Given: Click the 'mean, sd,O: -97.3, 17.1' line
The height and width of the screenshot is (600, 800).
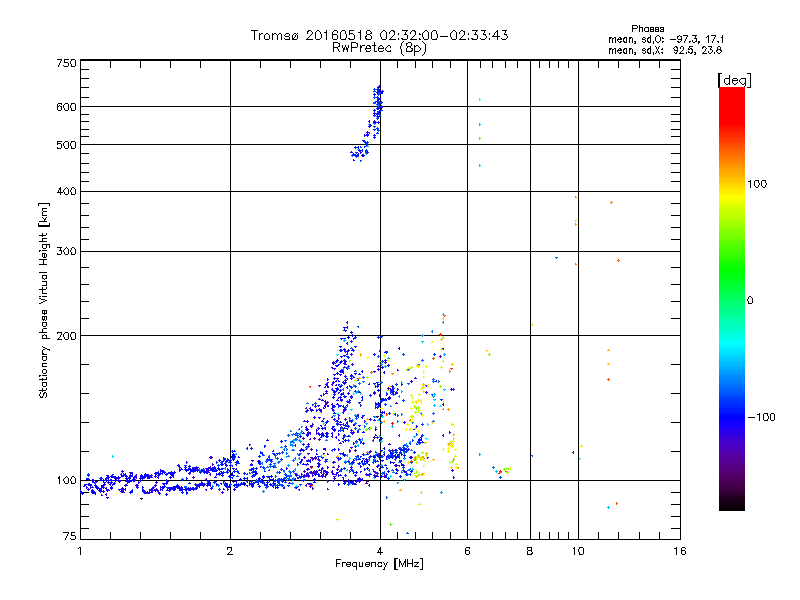Looking at the screenshot, I should pyautogui.click(x=666, y=39).
